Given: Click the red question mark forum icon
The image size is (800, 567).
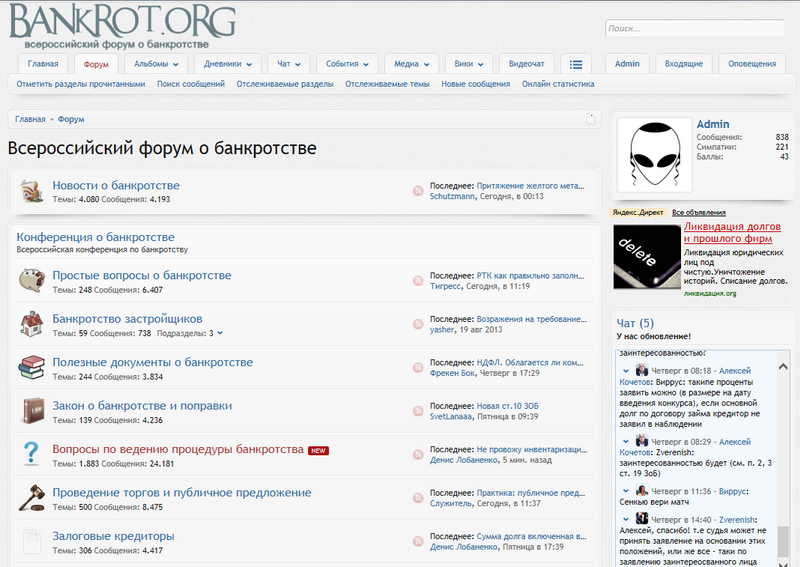Looking at the screenshot, I should coord(31,454).
